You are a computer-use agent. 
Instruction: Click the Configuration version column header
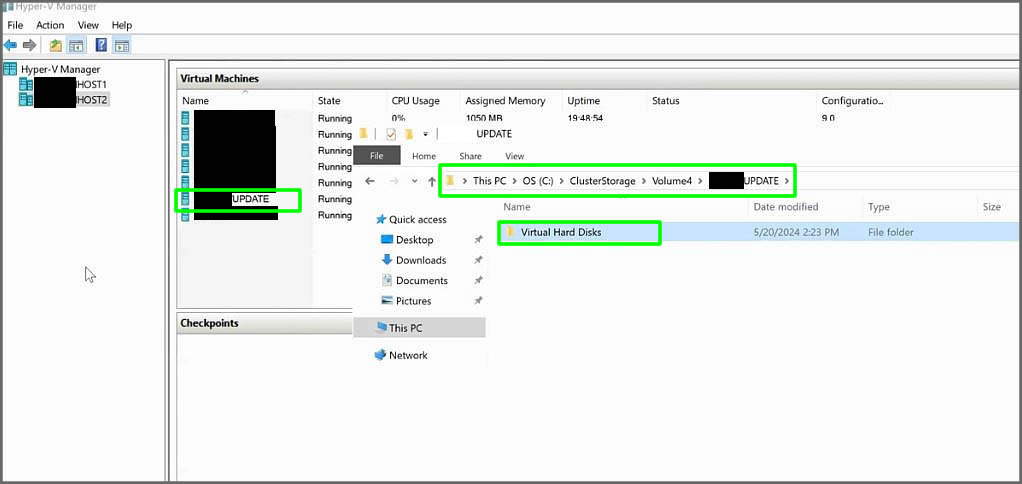pyautogui.click(x=853, y=101)
